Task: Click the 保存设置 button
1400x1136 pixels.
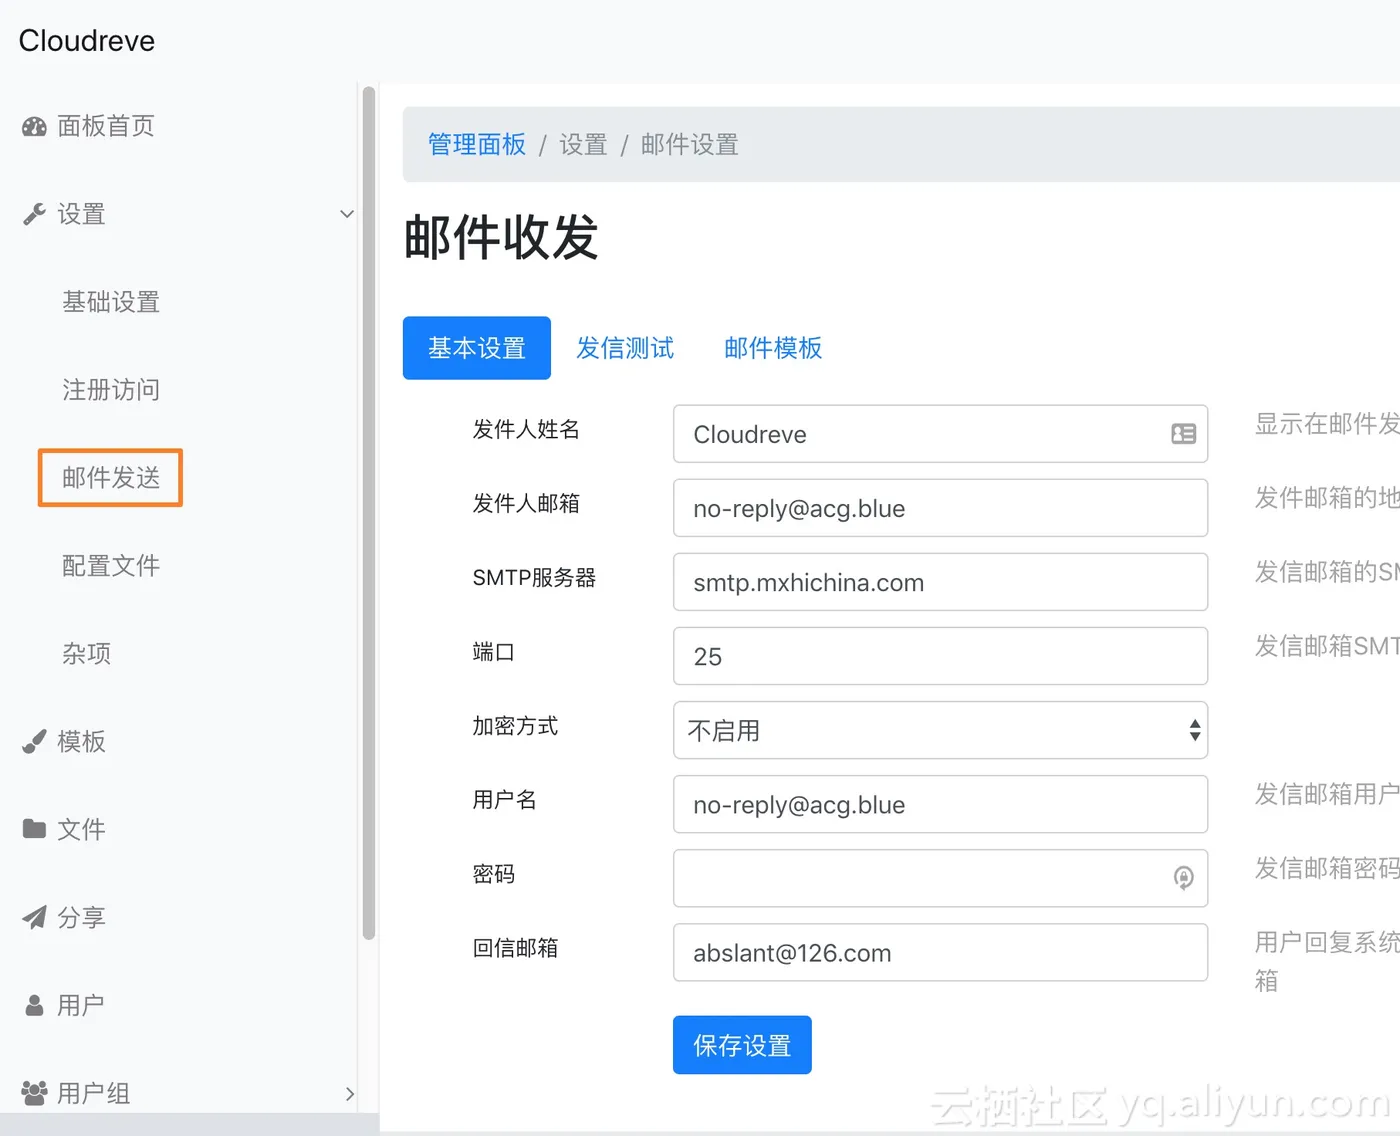Action: pos(742,1045)
